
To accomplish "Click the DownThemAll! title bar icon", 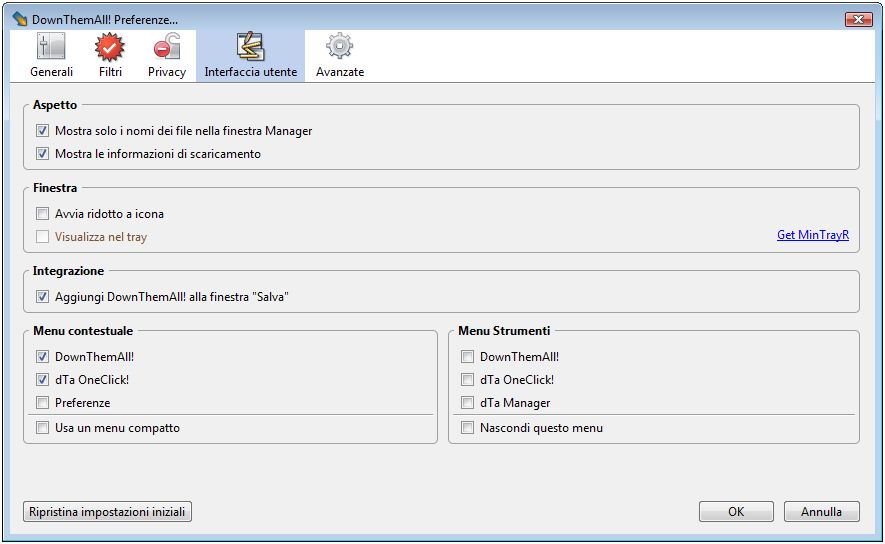I will click(19, 19).
